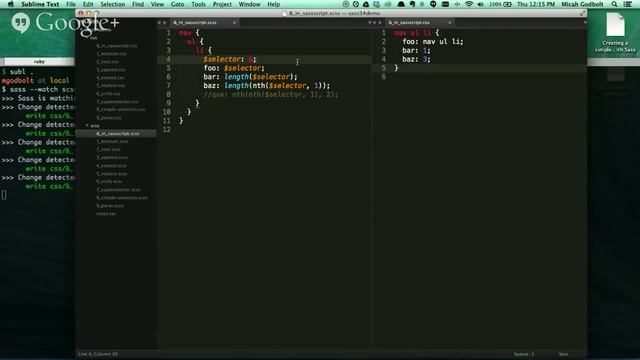Image resolution: width=640 pixels, height=360 pixels.
Task: Open the volume control in menu bar
Action: click(x=481, y=4)
